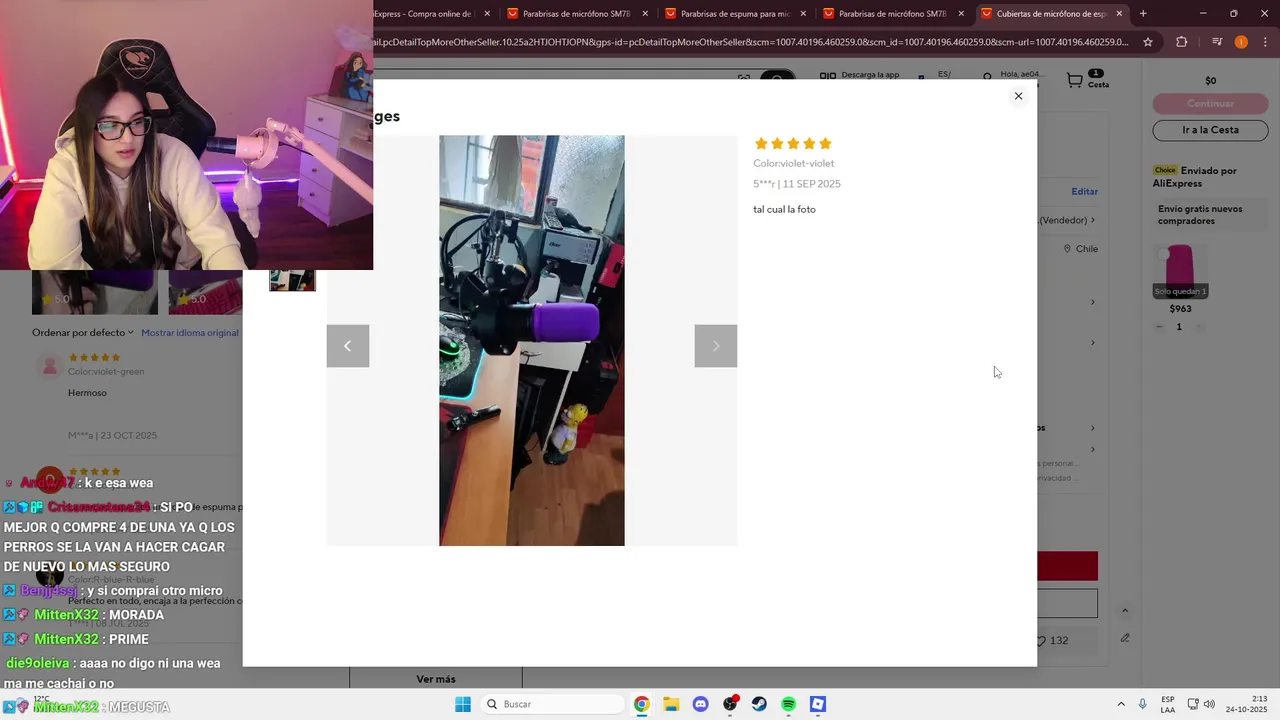This screenshot has height=720, width=1280.
Task: Click 'Descarga la app' QR icon
Action: pos(828,76)
